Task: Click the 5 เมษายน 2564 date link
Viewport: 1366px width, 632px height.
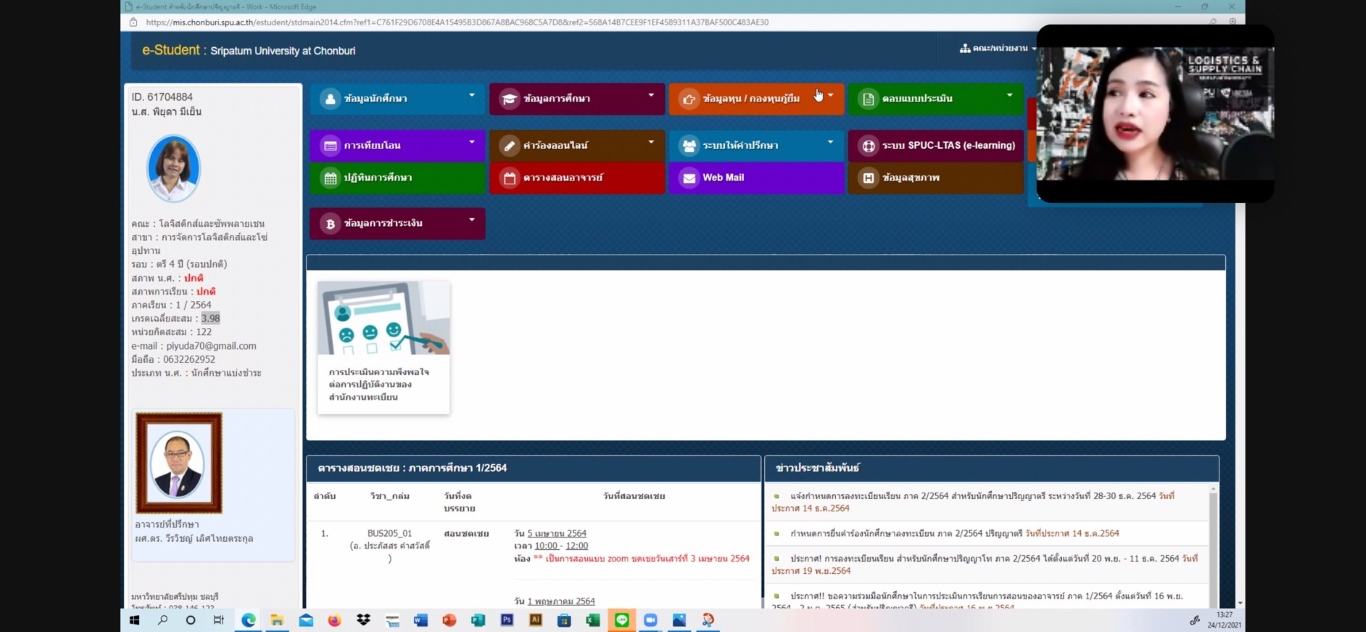Action: click(x=557, y=533)
